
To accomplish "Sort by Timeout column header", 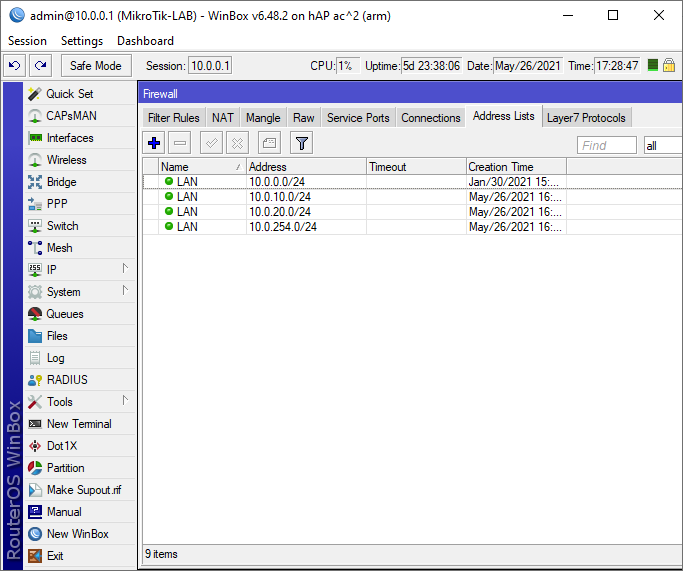I will (416, 167).
